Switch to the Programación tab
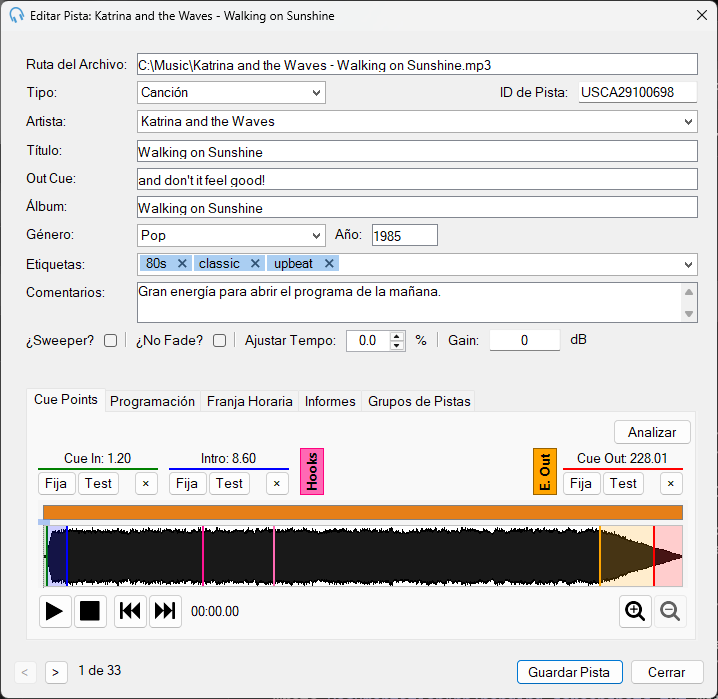This screenshot has width=718, height=699. click(x=152, y=401)
